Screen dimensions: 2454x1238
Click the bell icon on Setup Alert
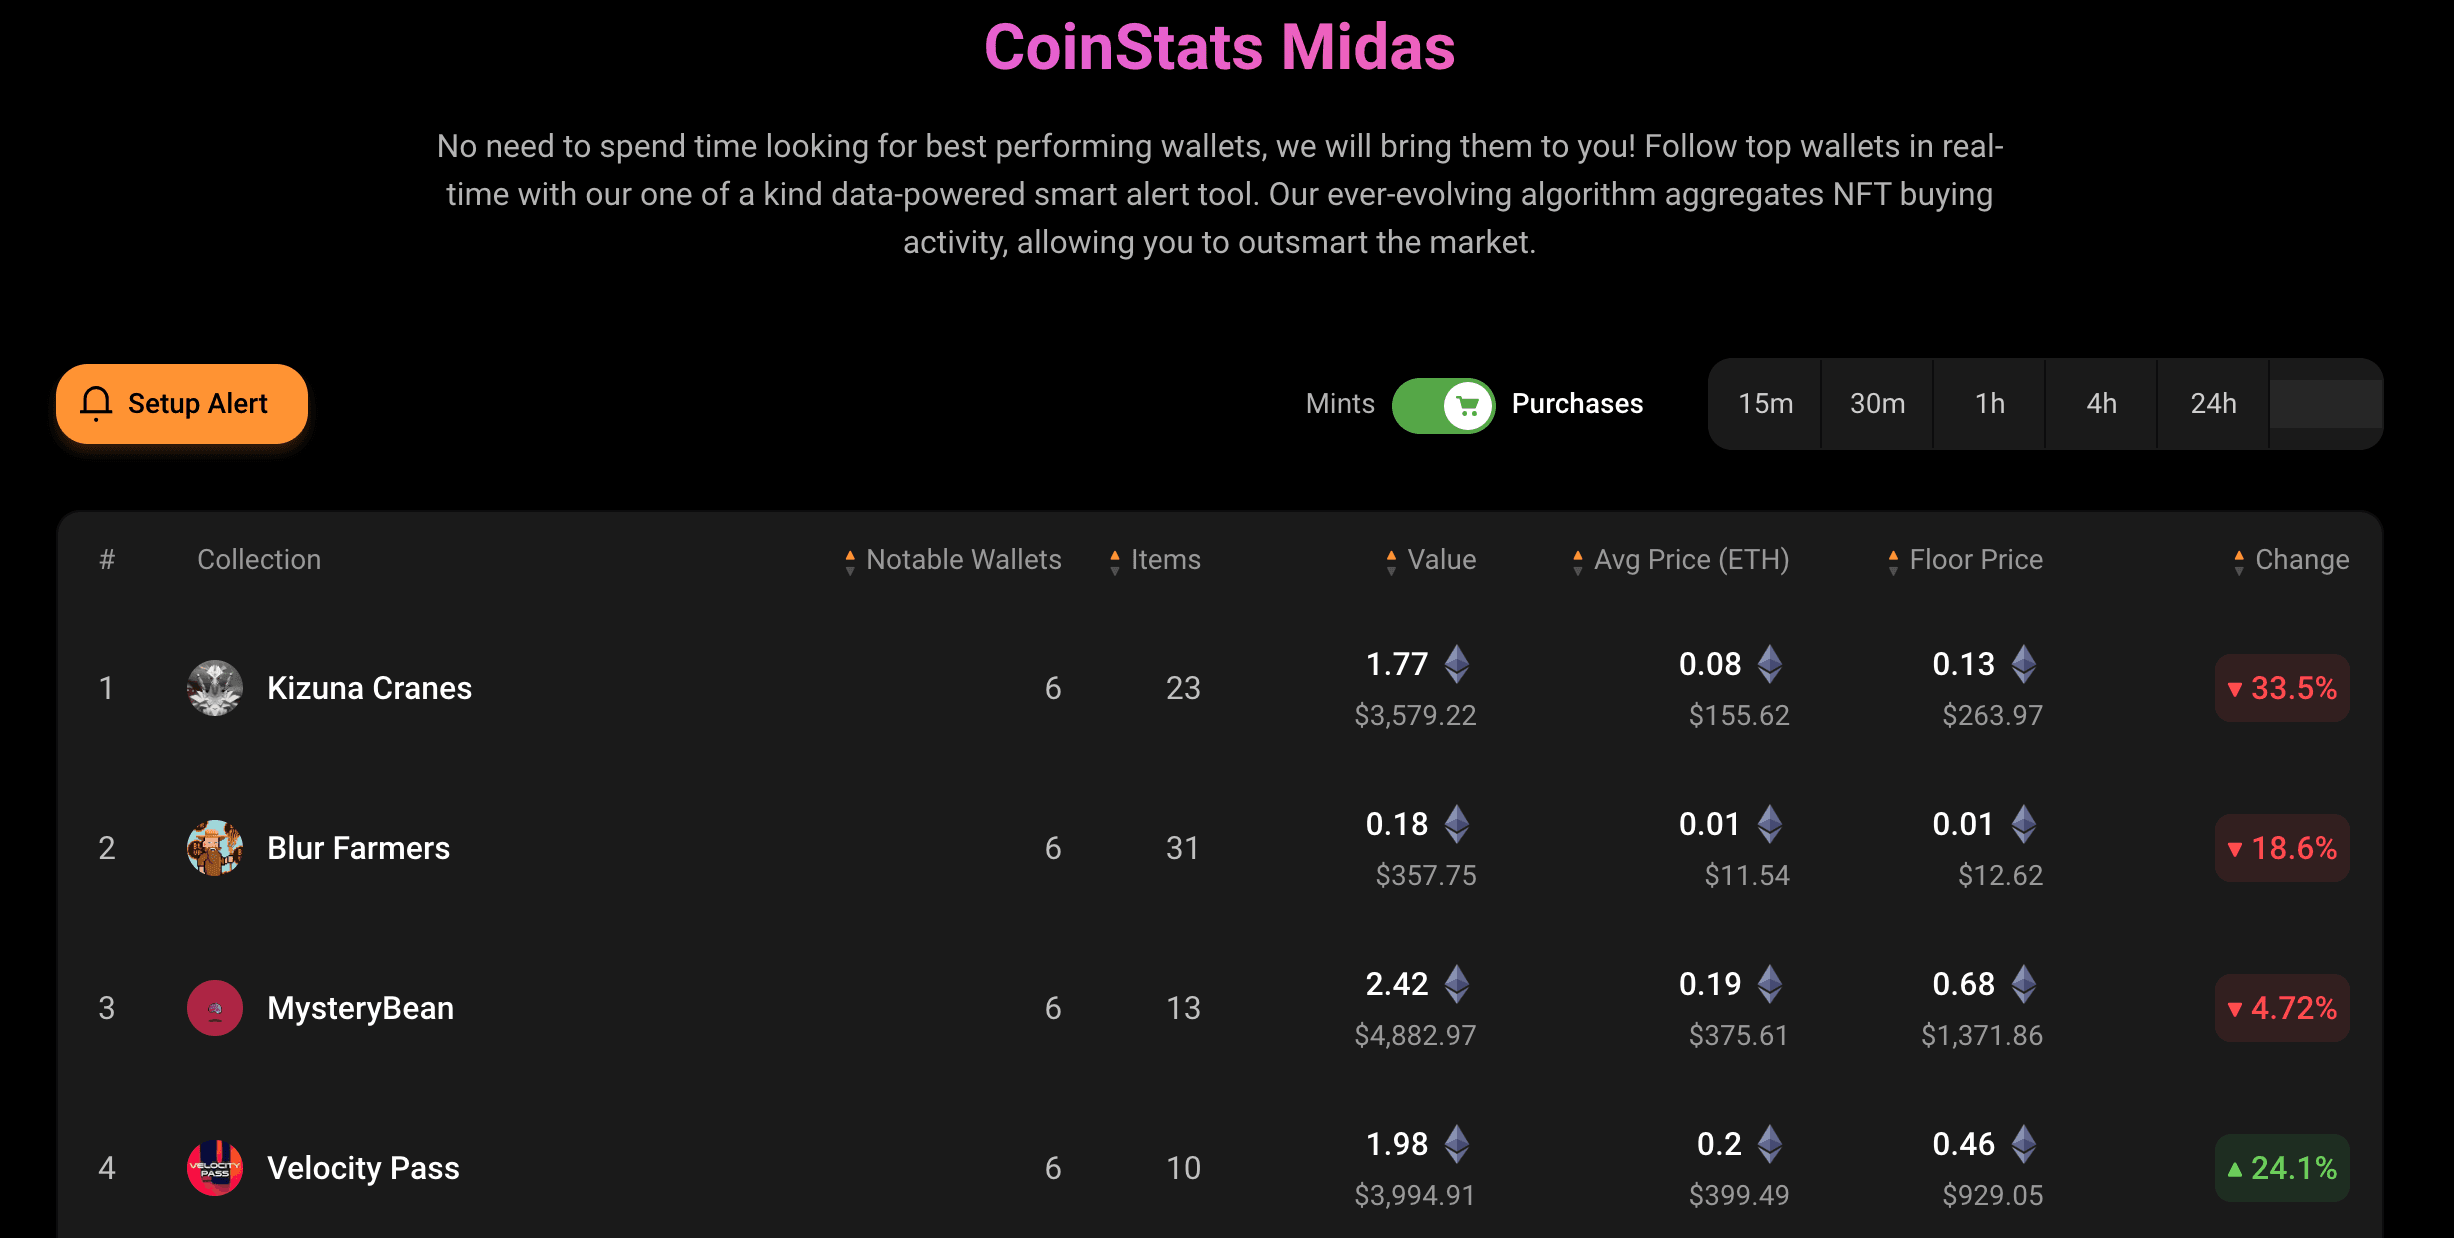click(96, 403)
